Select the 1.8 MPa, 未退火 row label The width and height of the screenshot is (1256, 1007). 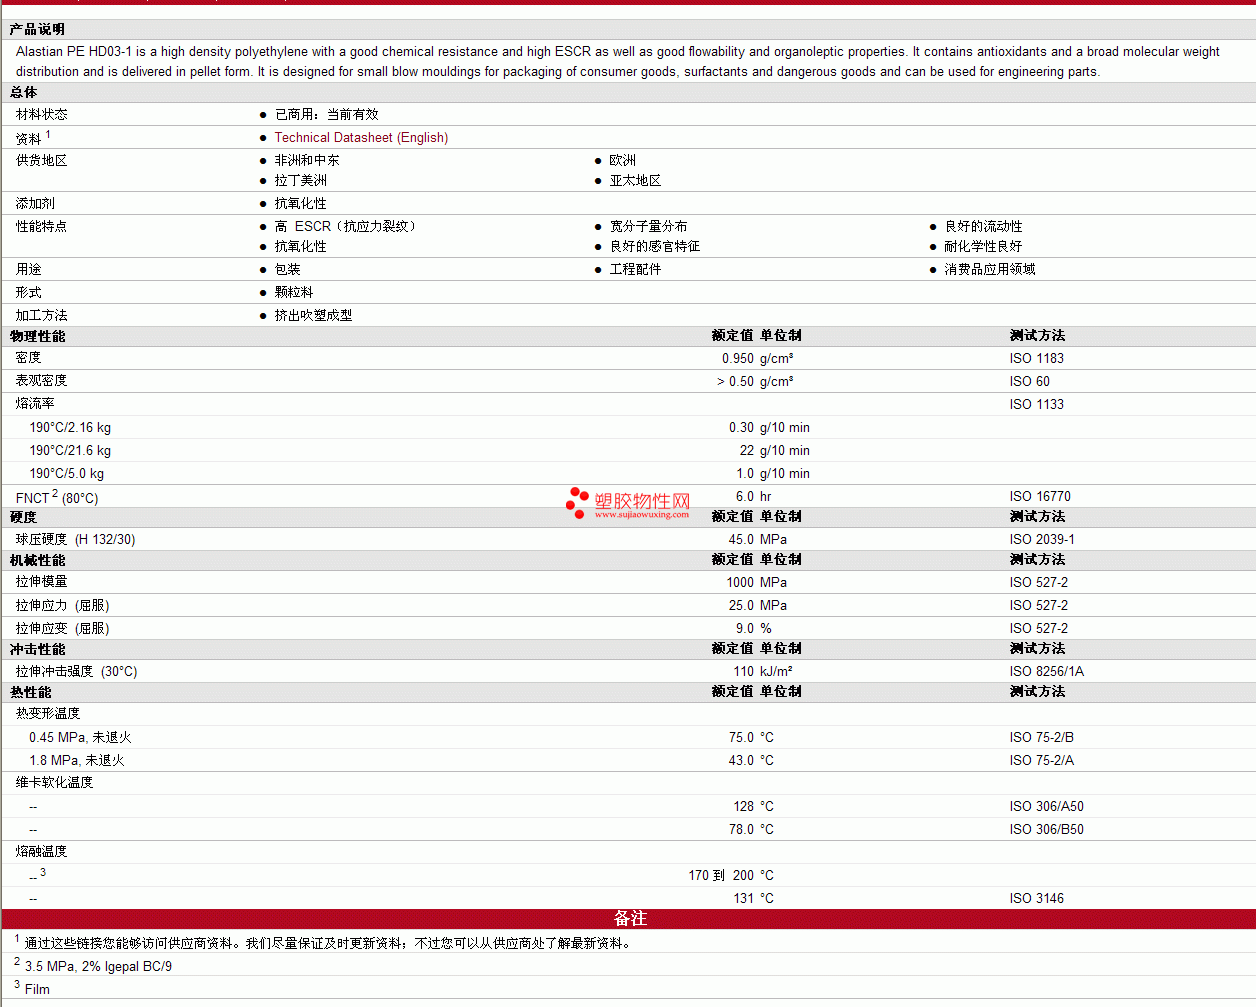[77, 761]
